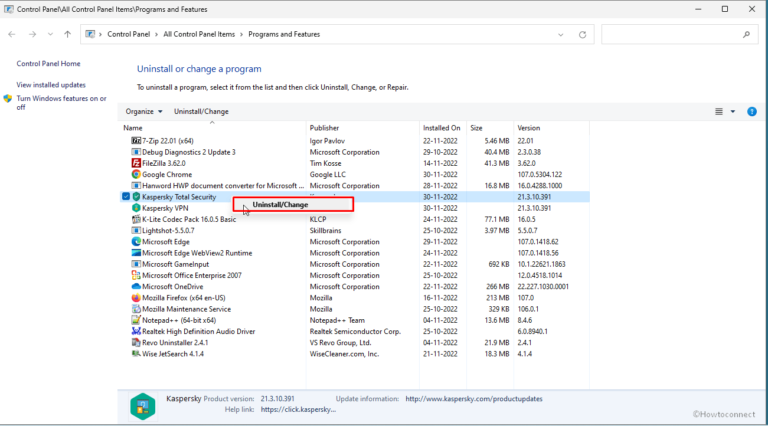The width and height of the screenshot is (768, 426).
Task: Refresh the Programs and Features list
Action: click(582, 35)
